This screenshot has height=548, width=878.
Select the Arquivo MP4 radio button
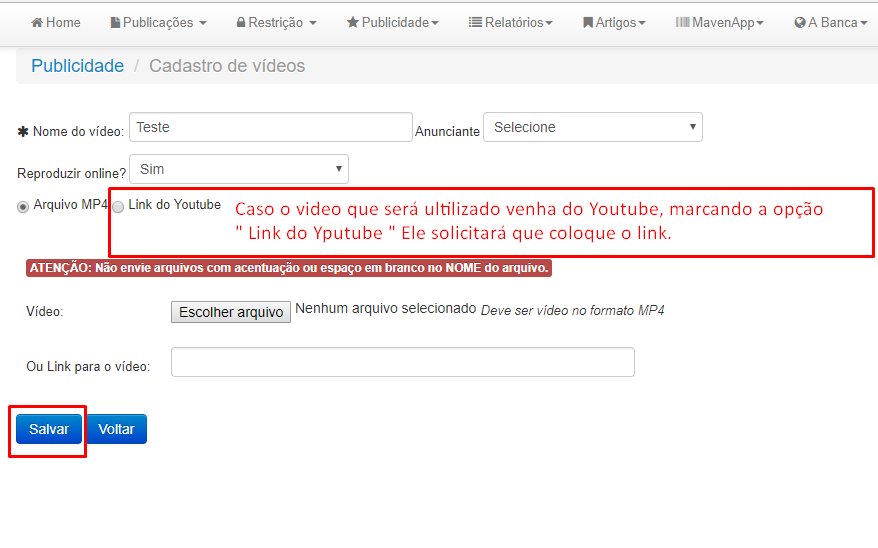click(23, 207)
